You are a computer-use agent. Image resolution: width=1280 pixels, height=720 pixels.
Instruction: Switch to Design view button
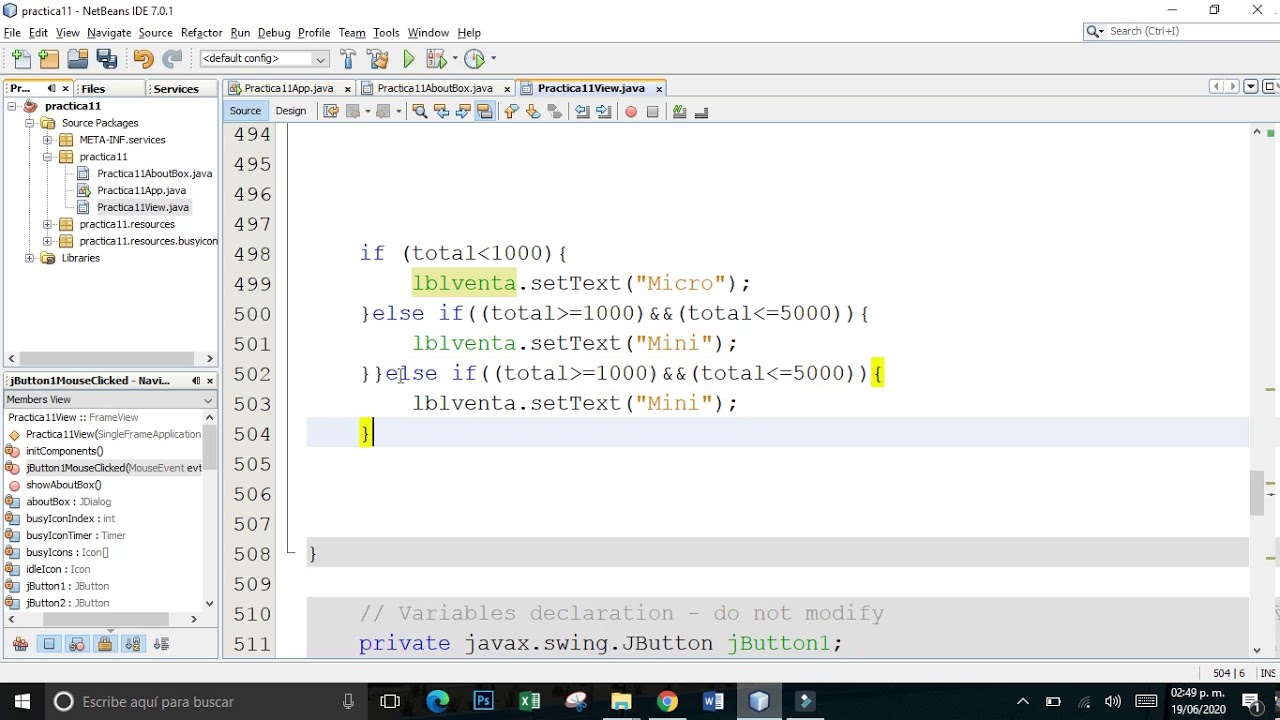[x=291, y=111]
